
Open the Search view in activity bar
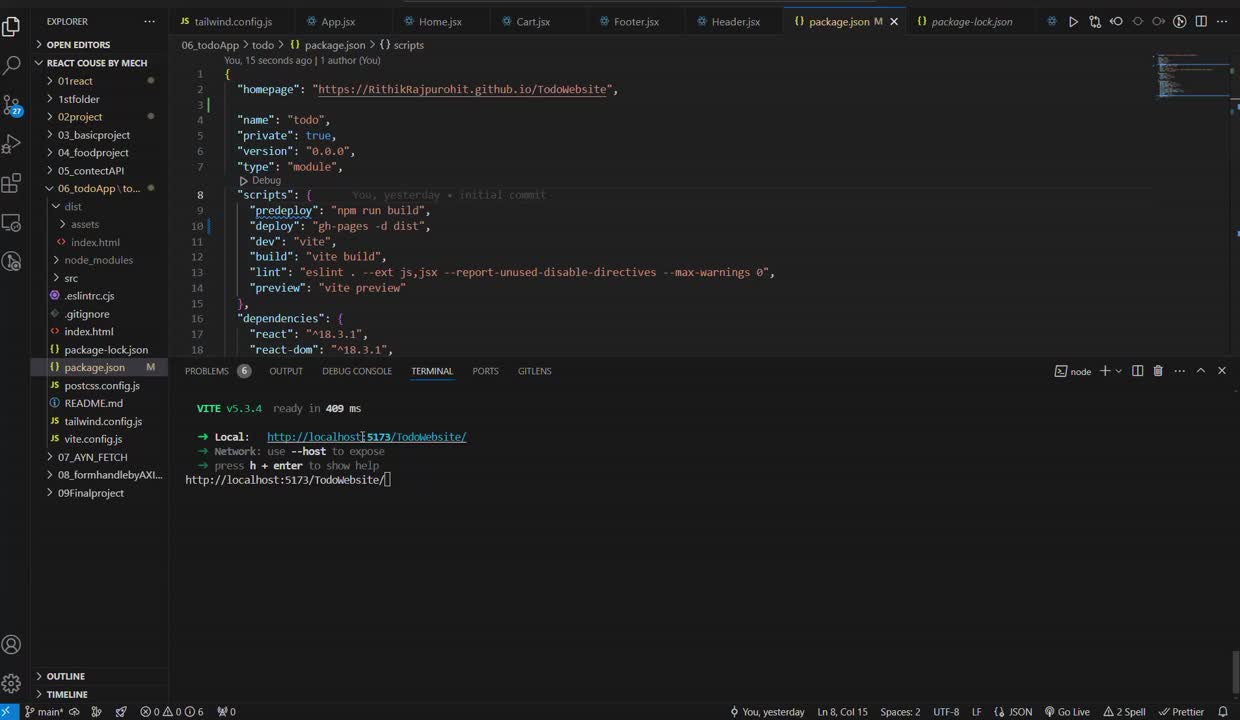(x=12, y=65)
